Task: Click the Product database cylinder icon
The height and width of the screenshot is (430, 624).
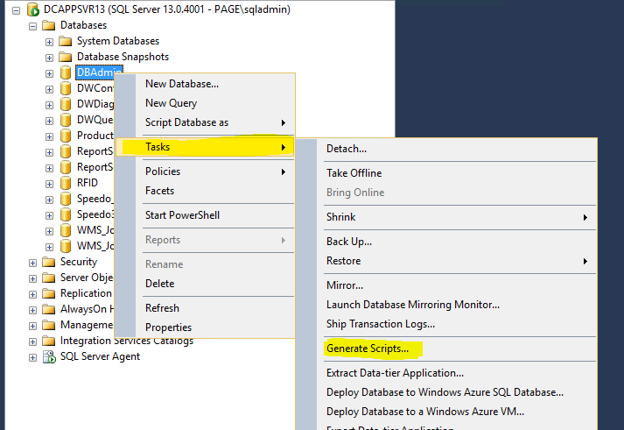Action: pyautogui.click(x=65, y=136)
